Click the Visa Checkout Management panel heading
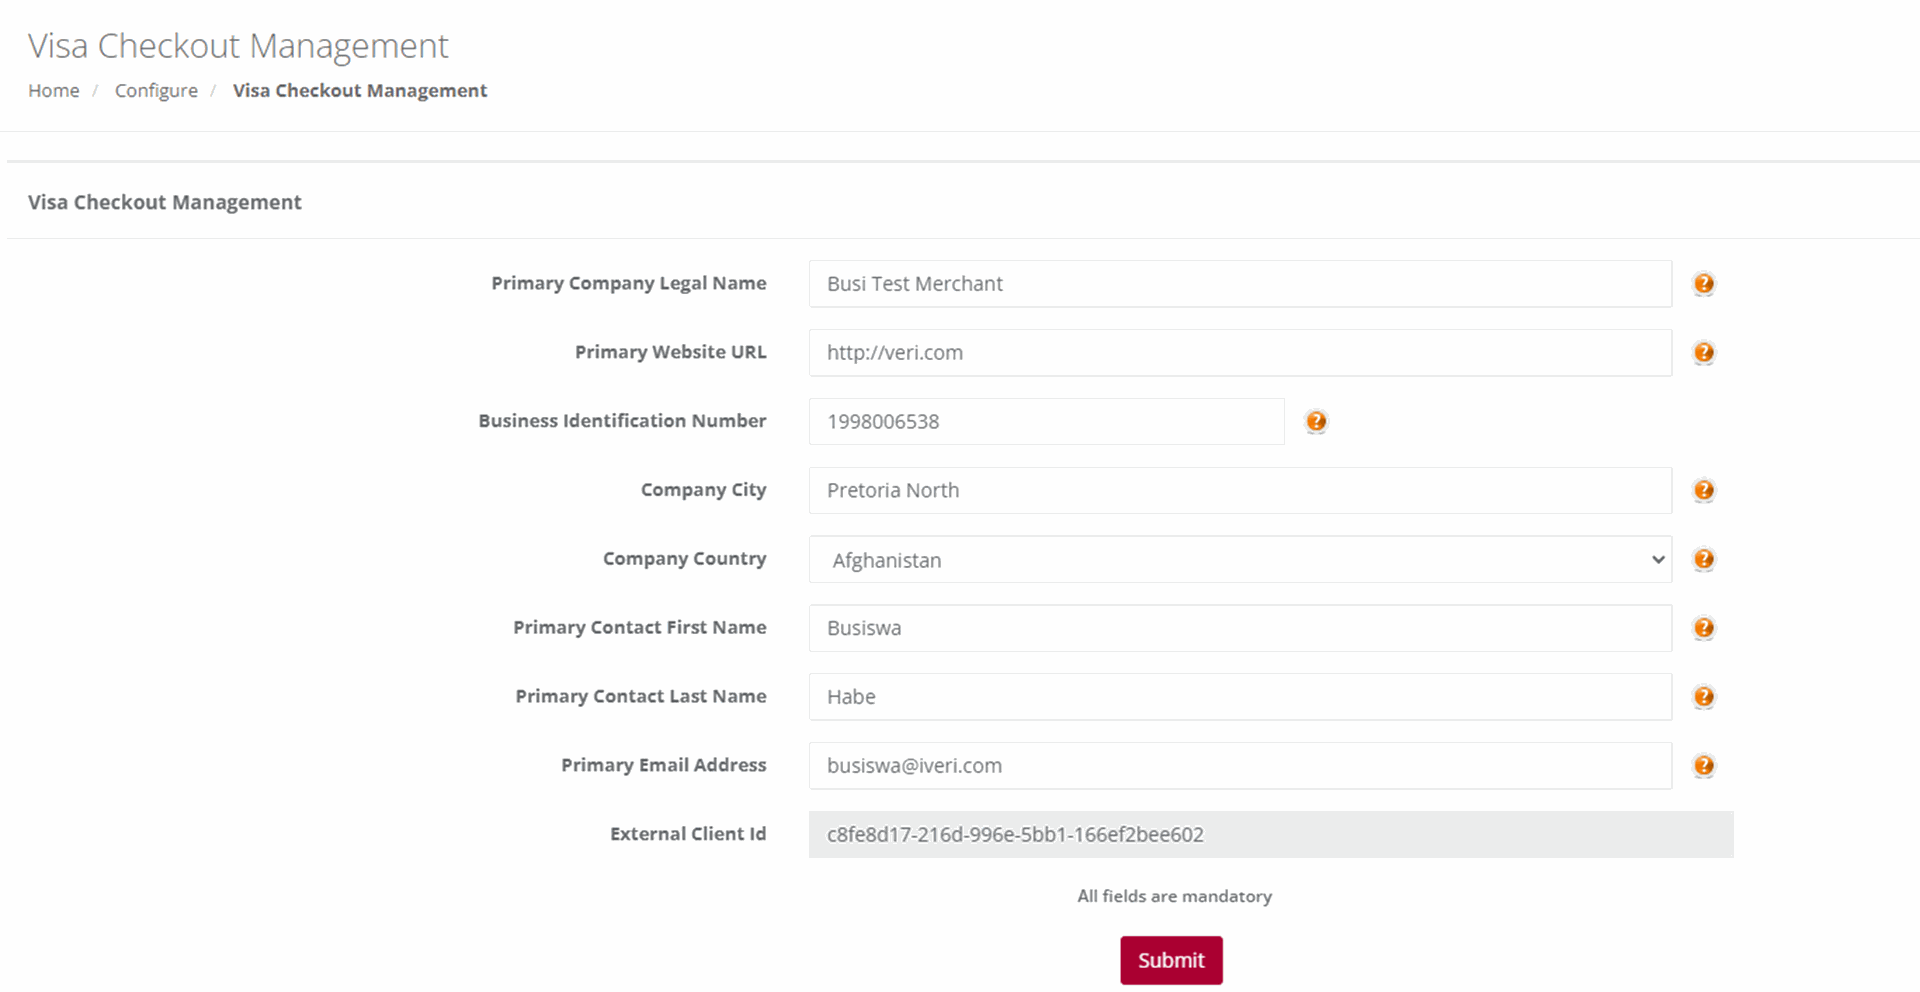This screenshot has width=1920, height=992. coord(165,202)
